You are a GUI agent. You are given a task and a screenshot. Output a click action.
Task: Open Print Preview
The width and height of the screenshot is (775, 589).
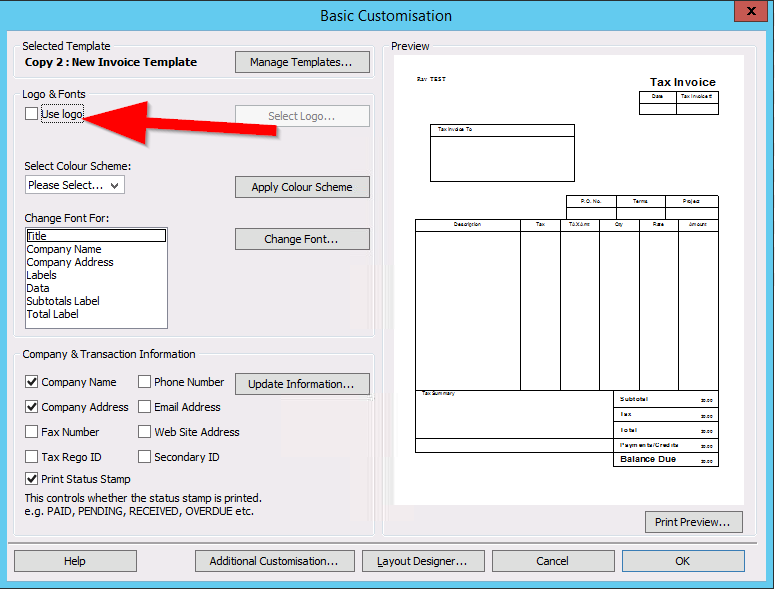pos(693,522)
